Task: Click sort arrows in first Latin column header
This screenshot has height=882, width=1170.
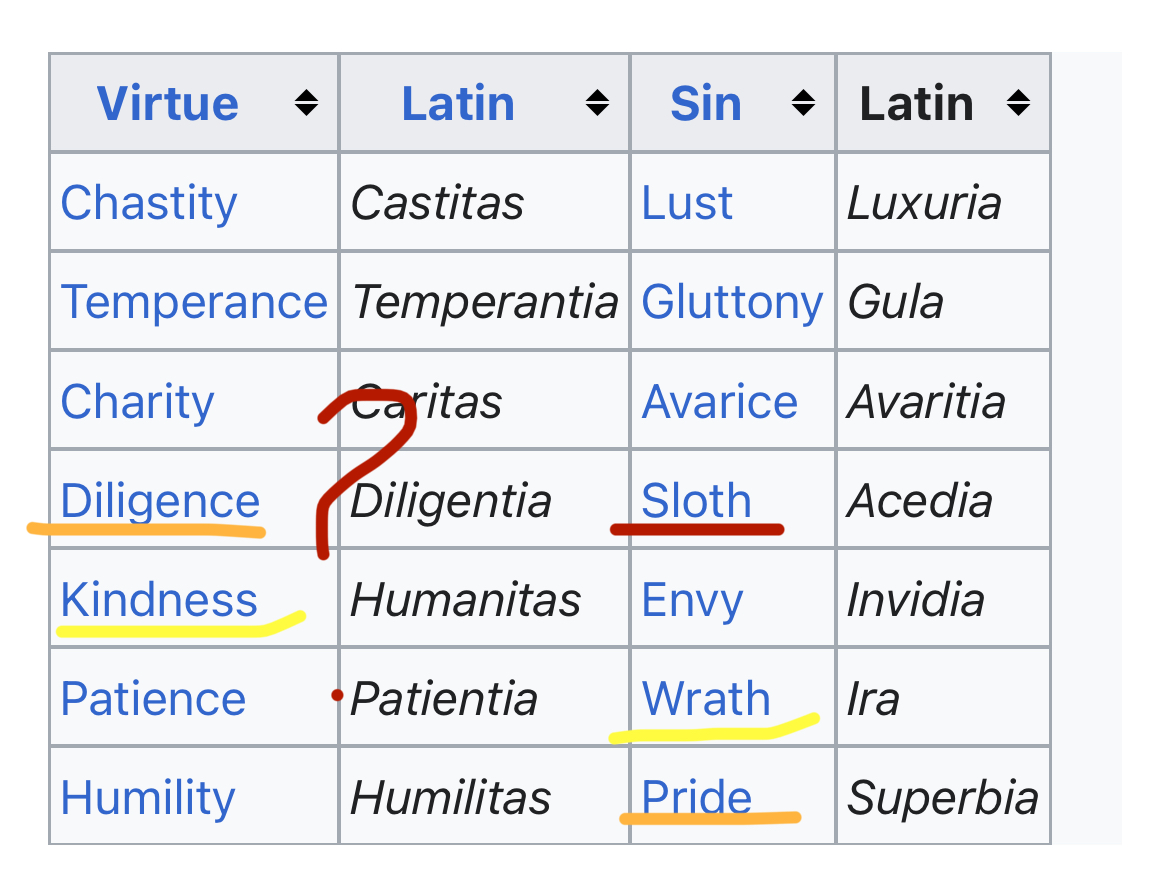Action: tap(597, 103)
